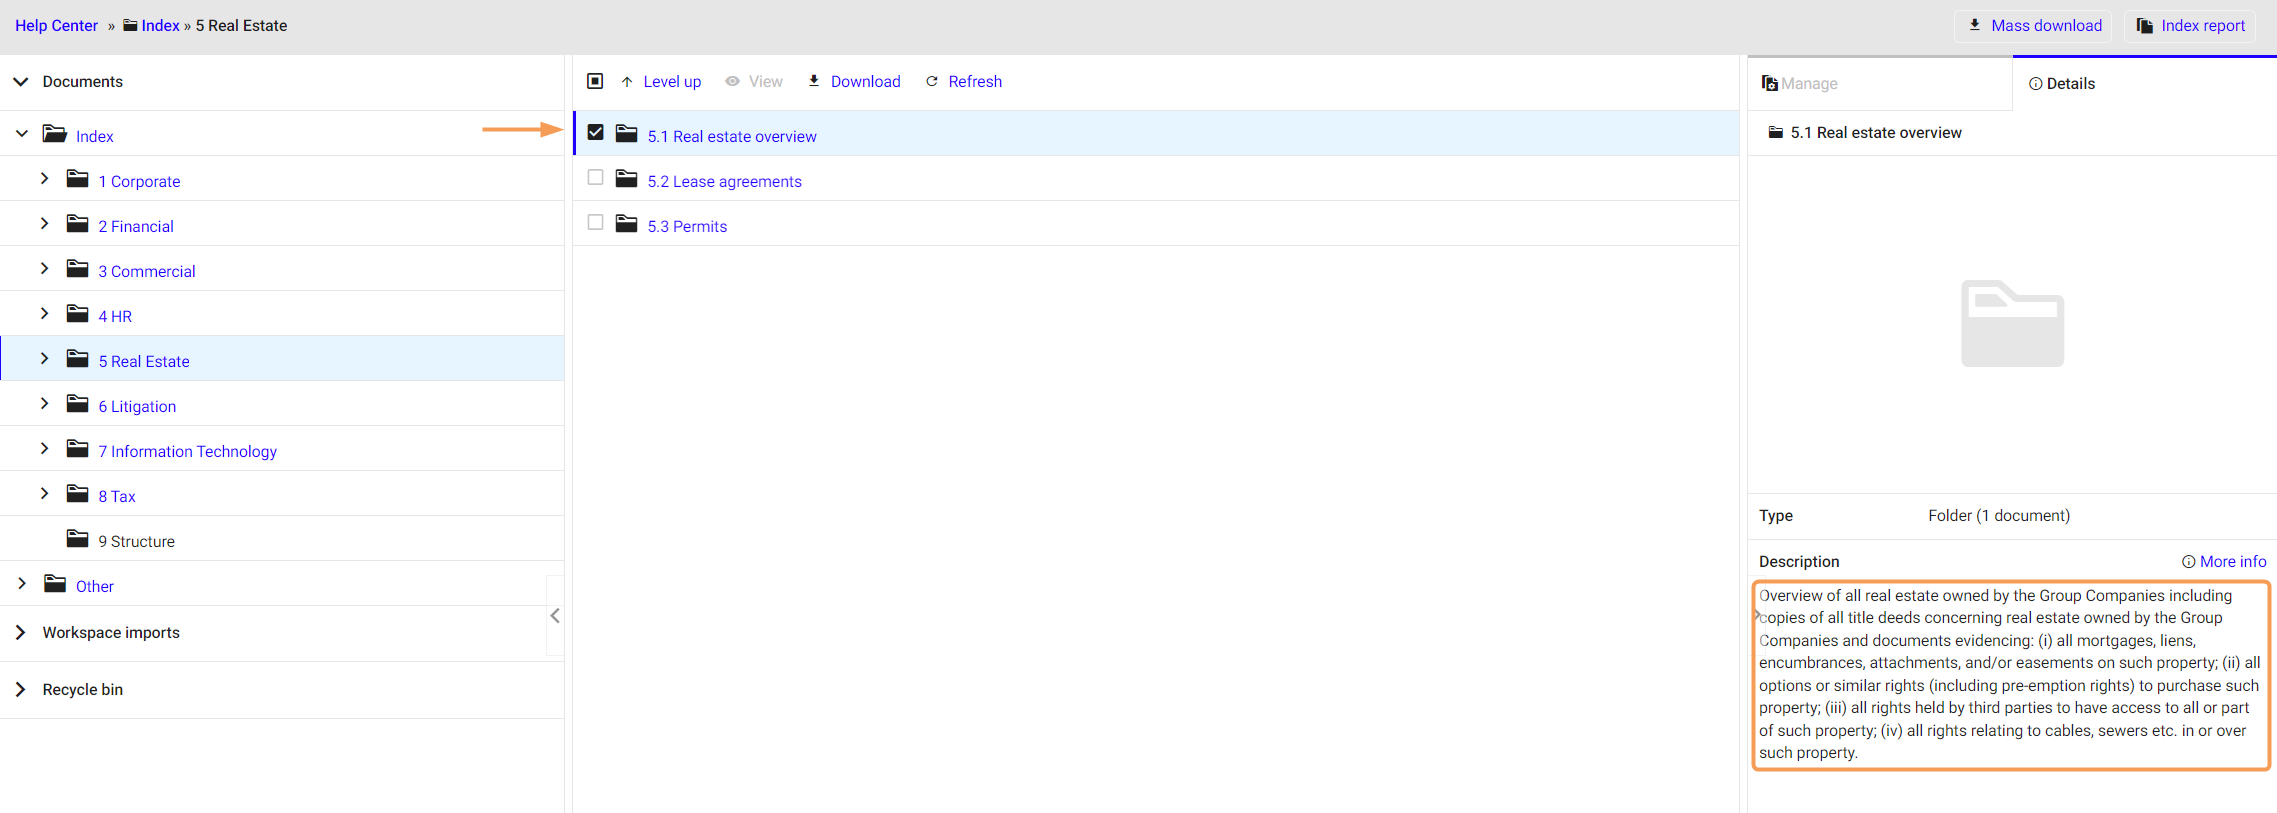
Task: Click the Details info icon
Action: tap(2035, 84)
